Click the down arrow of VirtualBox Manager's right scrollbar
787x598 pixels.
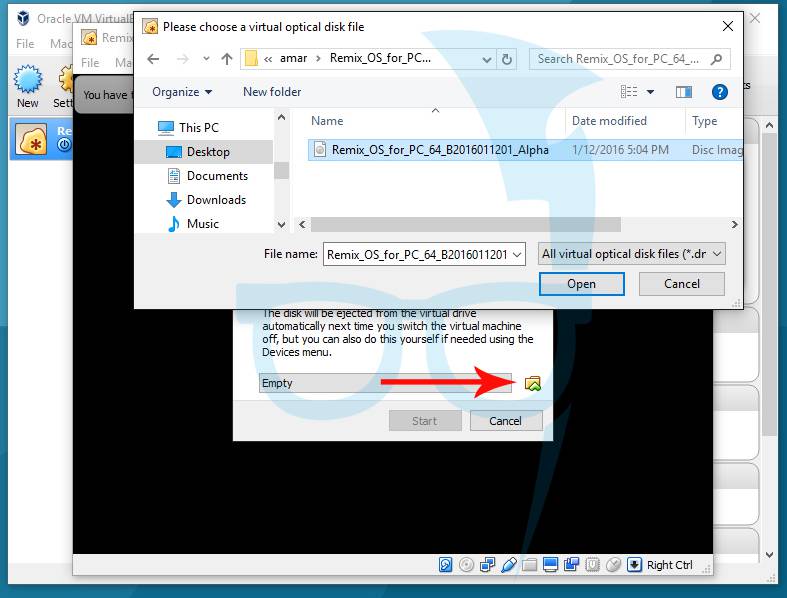(770, 555)
